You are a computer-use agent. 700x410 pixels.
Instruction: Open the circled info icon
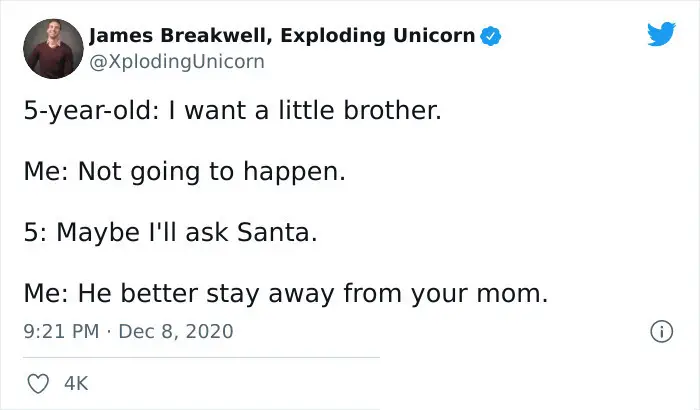[661, 331]
